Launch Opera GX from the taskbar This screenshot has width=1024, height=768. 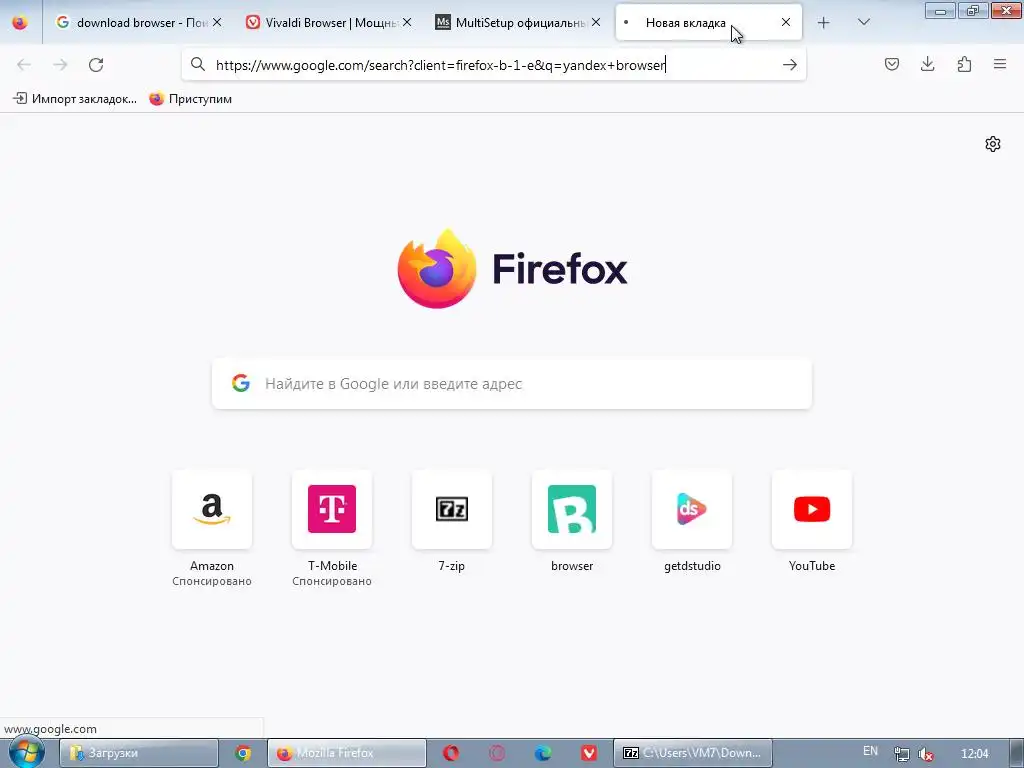(x=497, y=753)
